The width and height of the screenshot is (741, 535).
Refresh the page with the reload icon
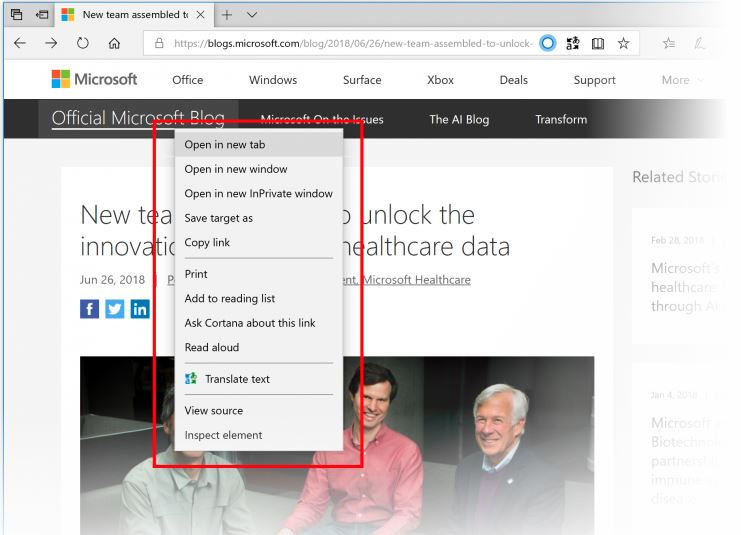(x=83, y=43)
